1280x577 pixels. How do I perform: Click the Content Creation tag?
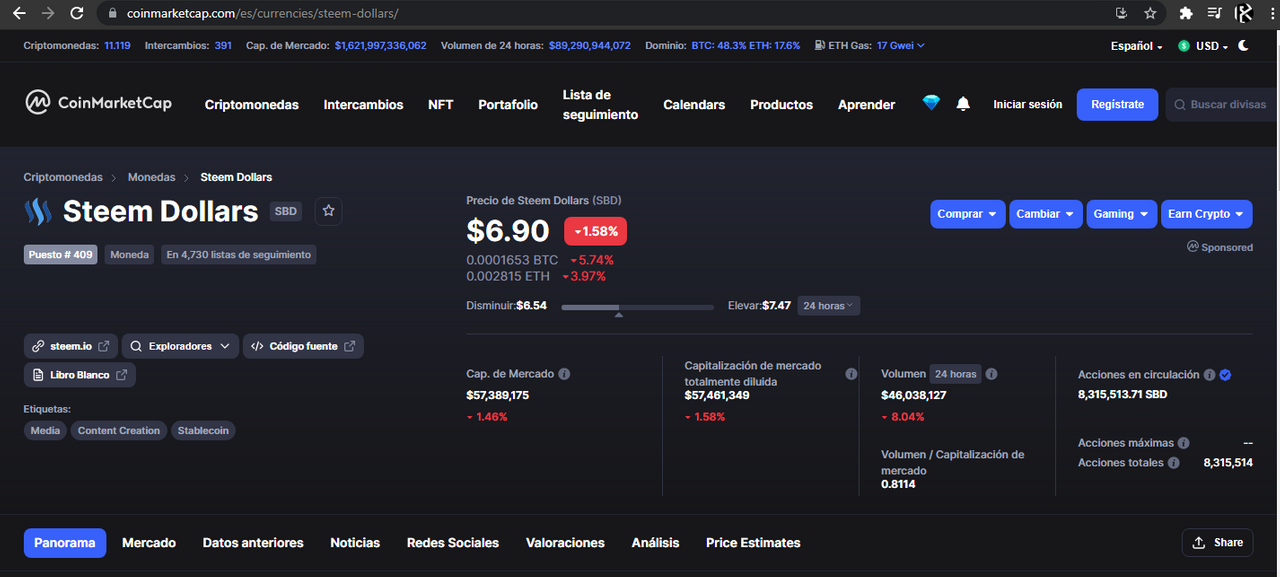tap(119, 431)
